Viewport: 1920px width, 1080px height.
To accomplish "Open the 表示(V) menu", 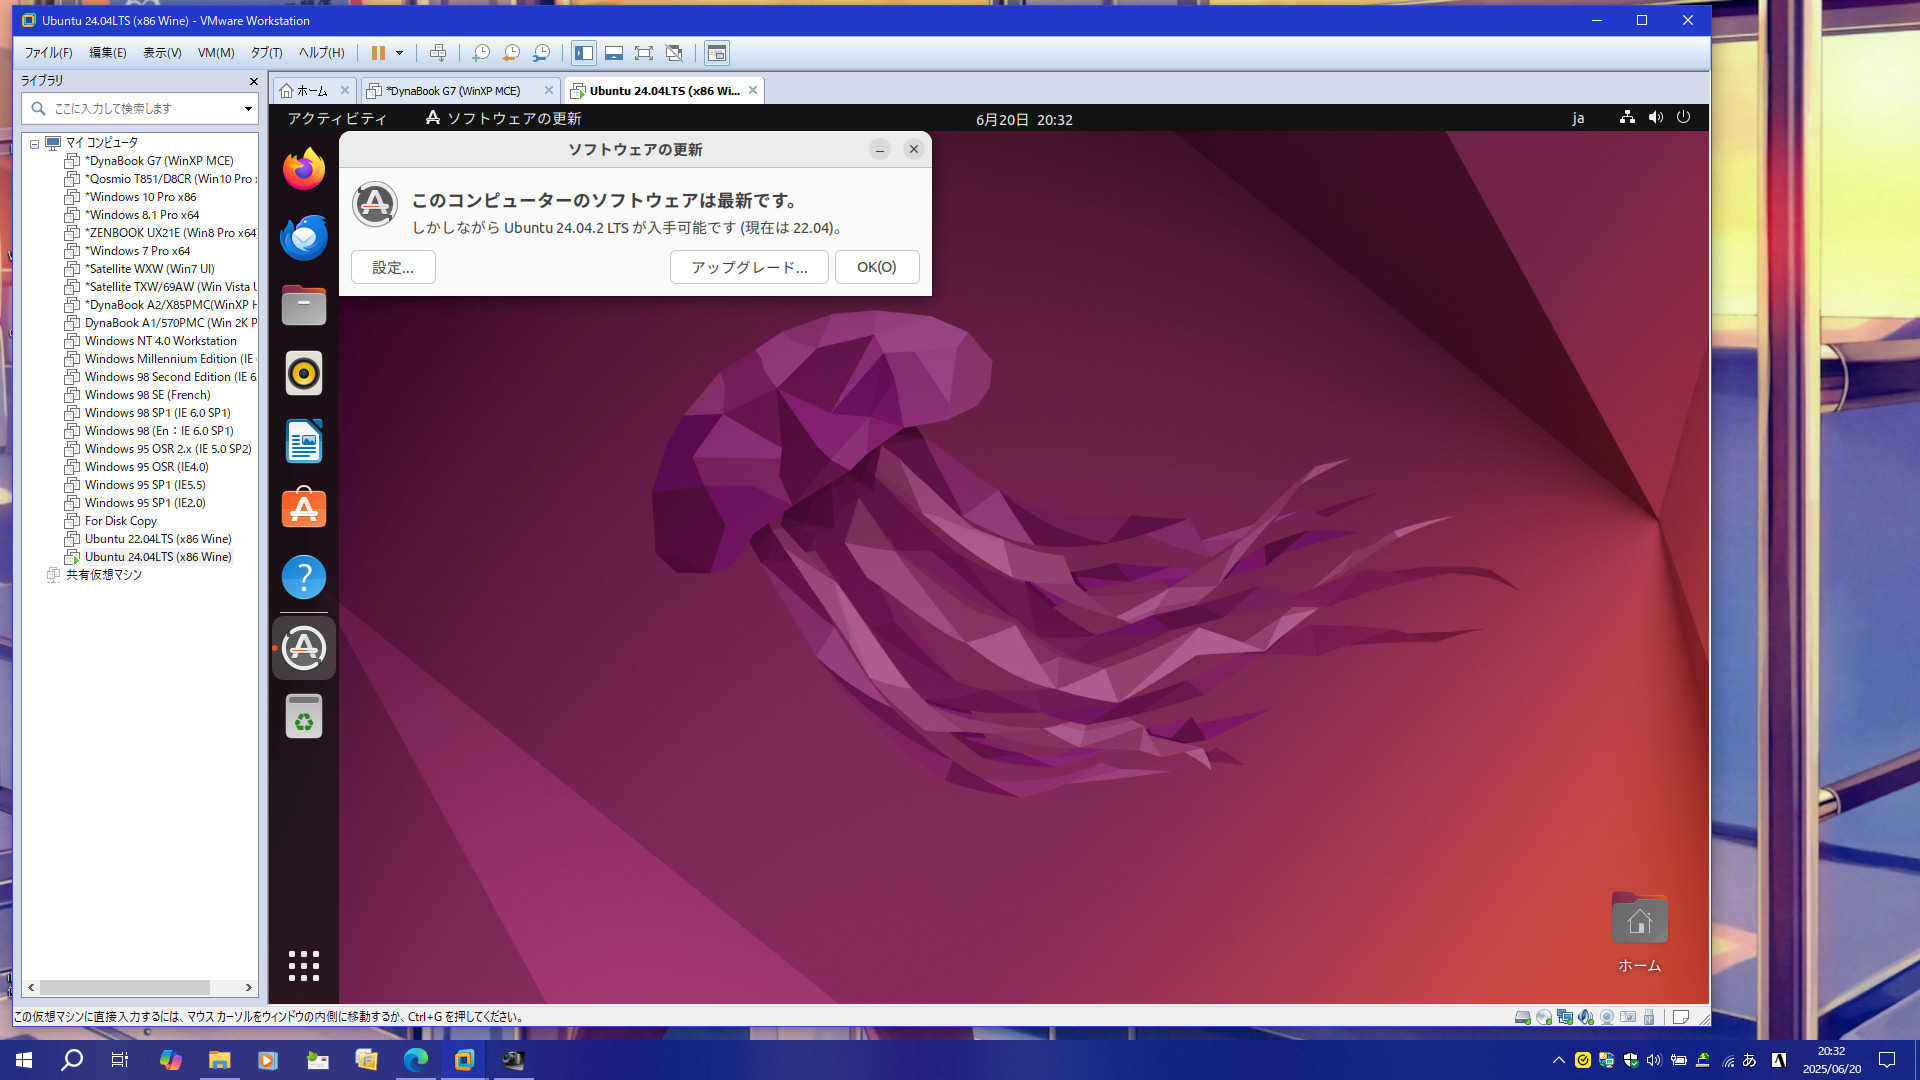I will [162, 53].
